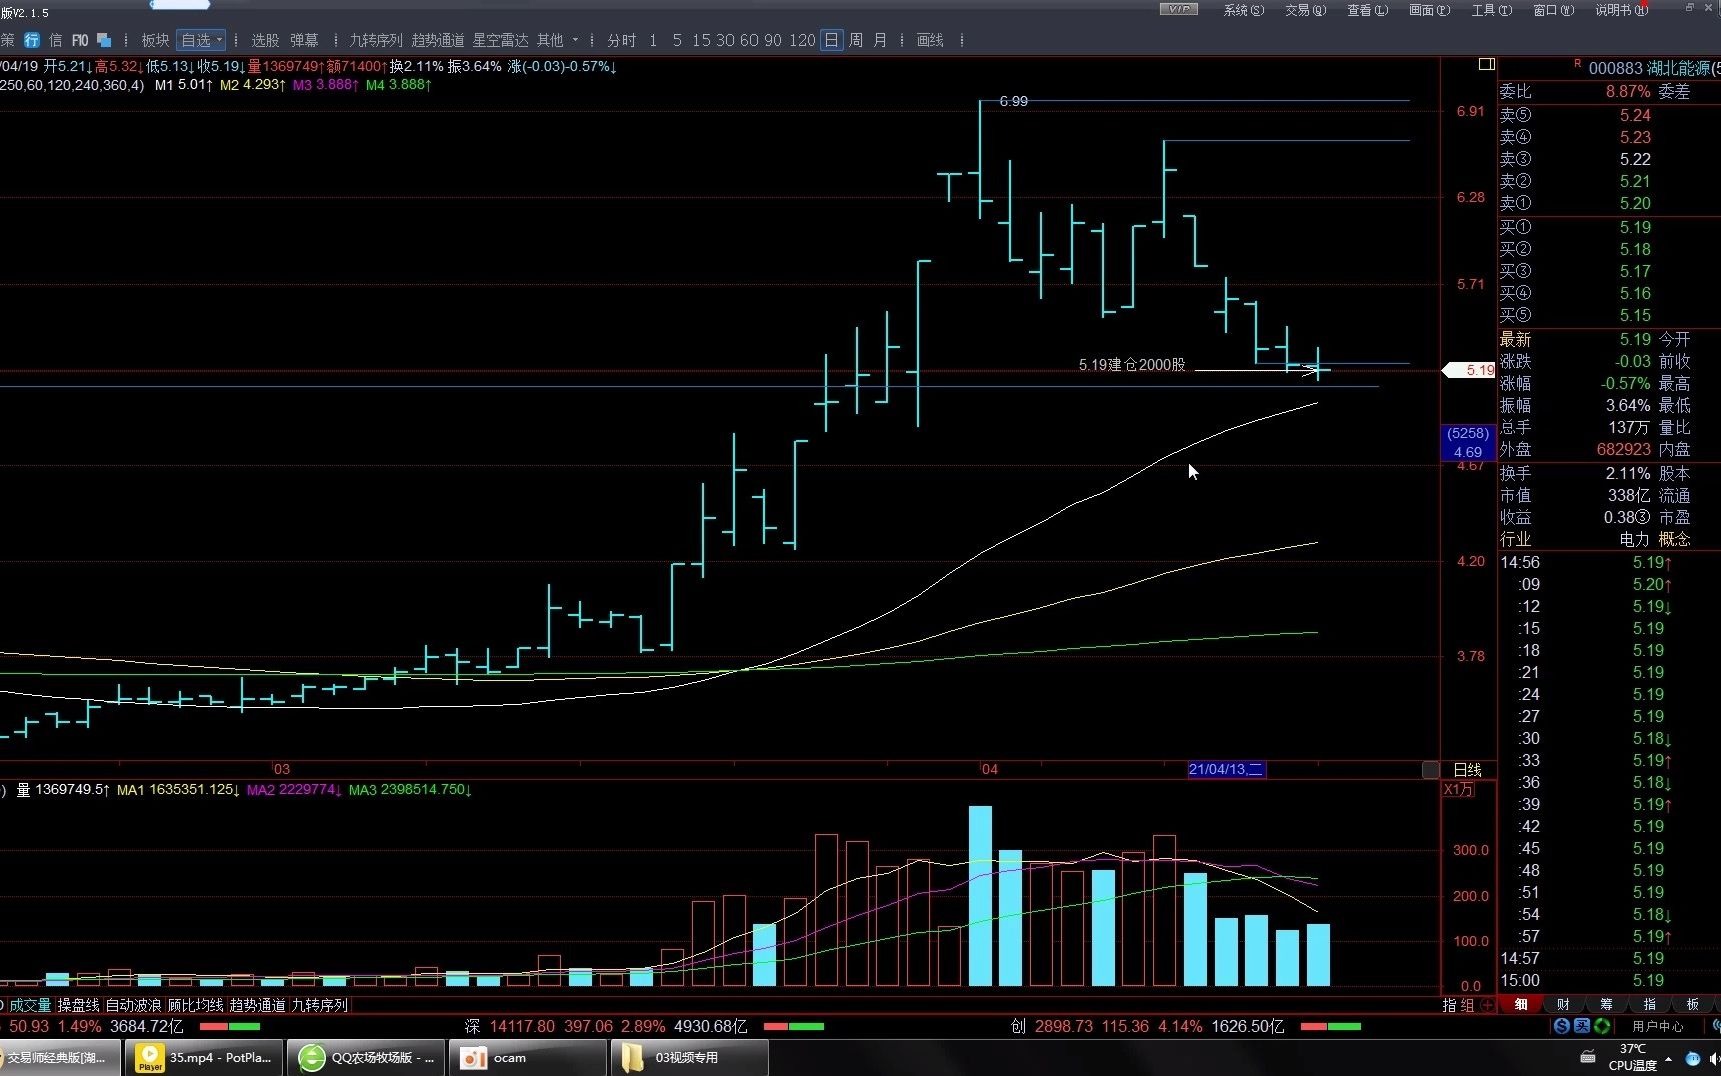Screen dimensions: 1721x1076
Task: Select the 操盘线 indicator tab
Action: point(78,1005)
